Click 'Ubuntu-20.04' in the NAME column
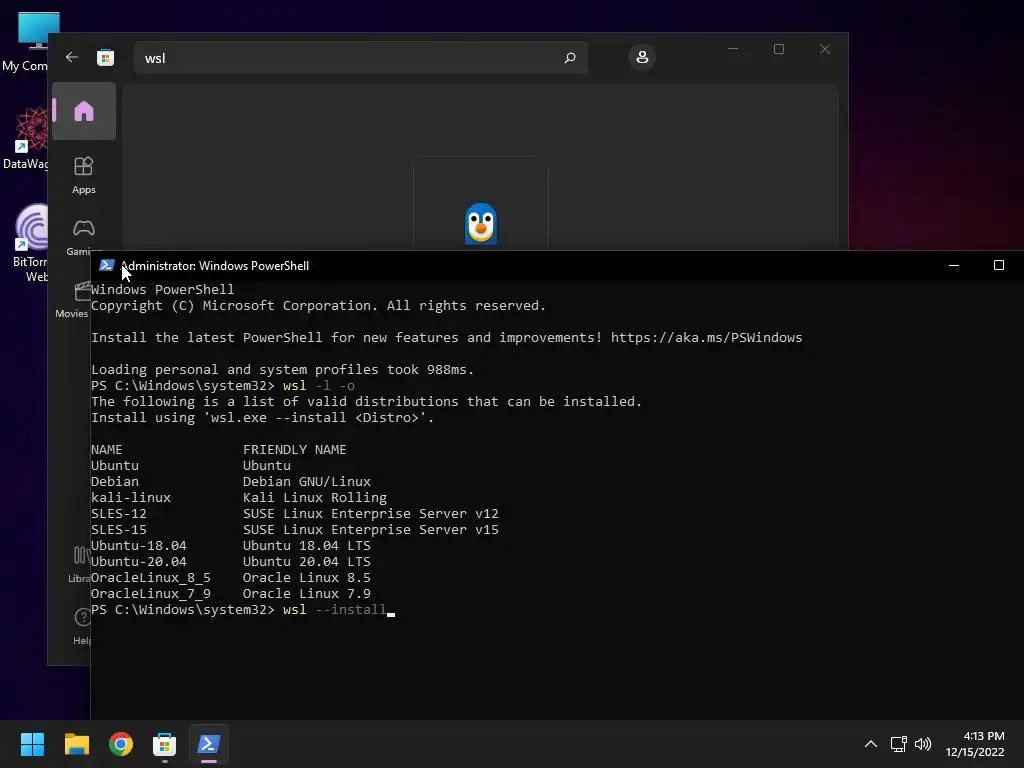Screen dimensions: 1024x768 (138, 562)
